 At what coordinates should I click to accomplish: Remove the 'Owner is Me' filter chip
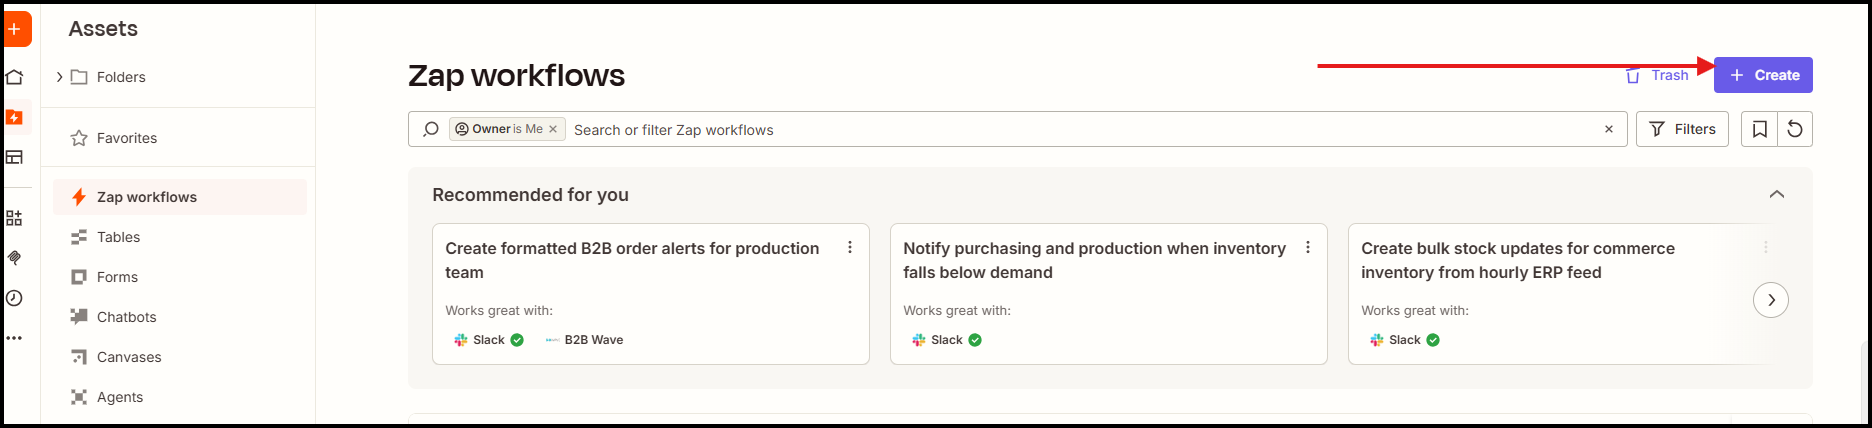tap(553, 129)
